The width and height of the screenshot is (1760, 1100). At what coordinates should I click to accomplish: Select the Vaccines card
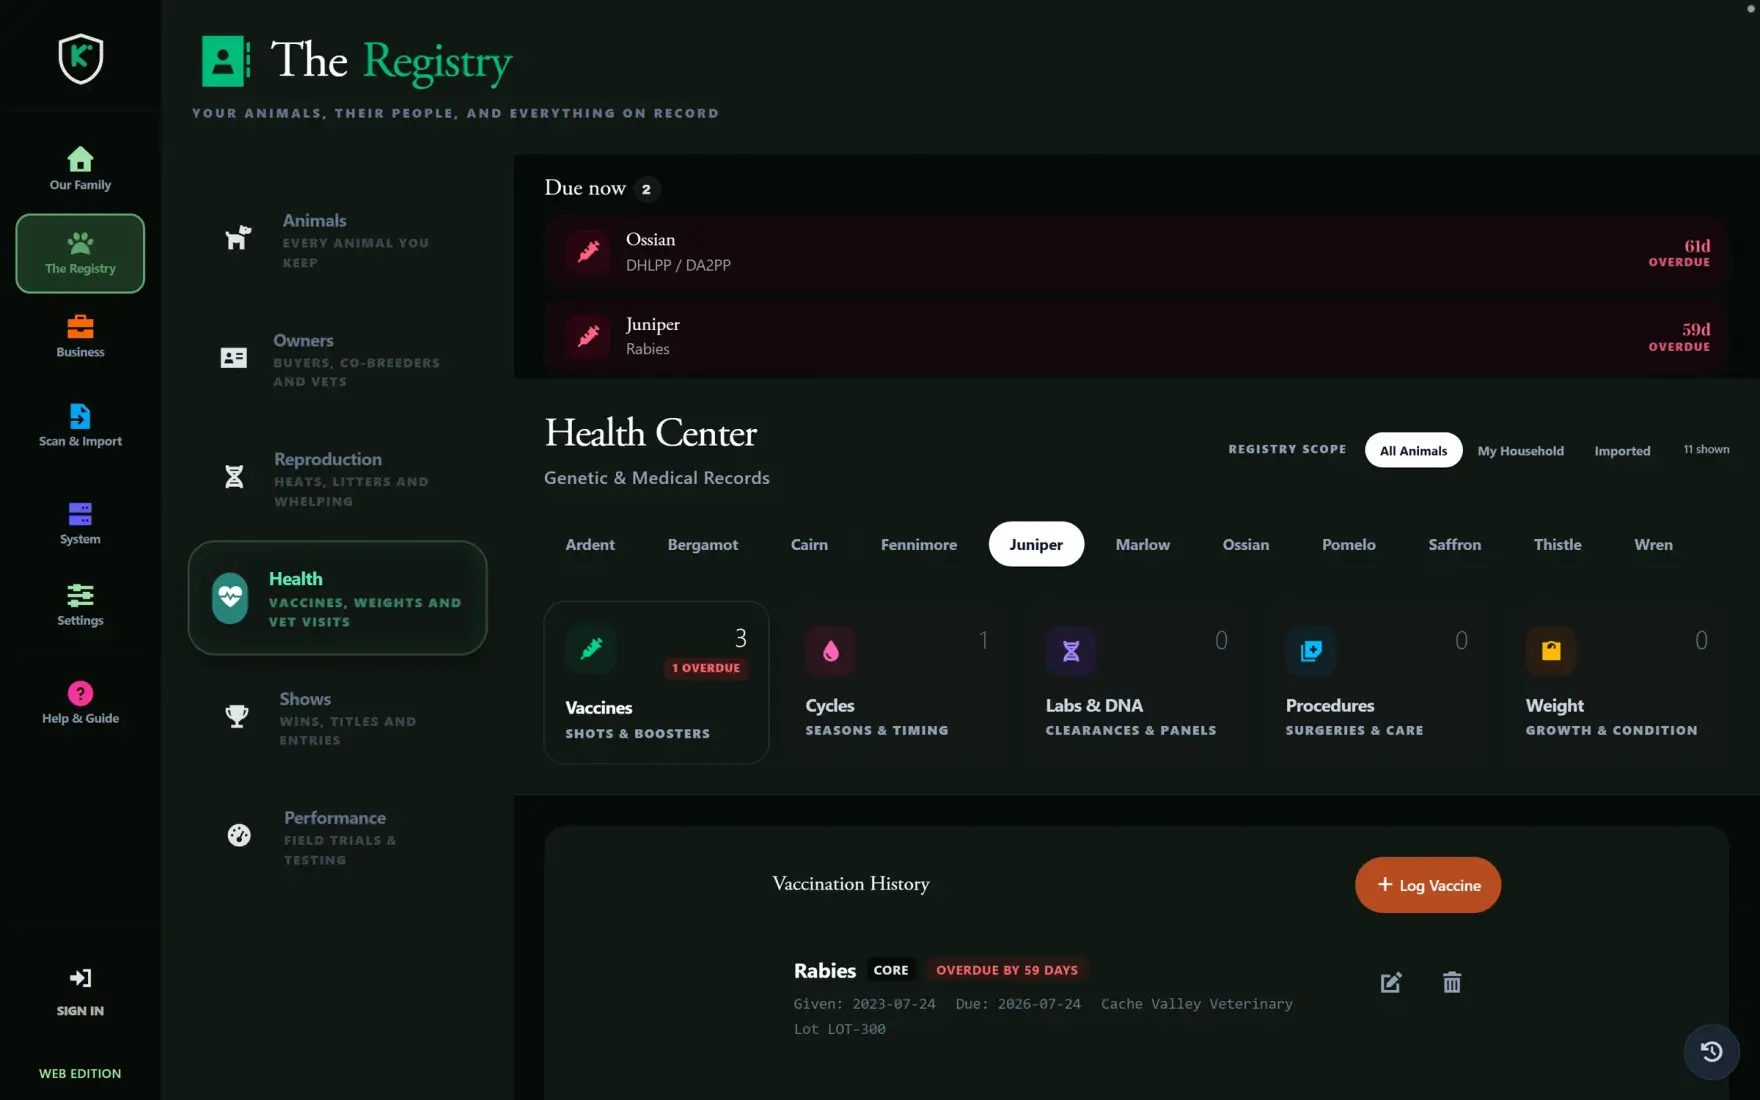(x=656, y=682)
